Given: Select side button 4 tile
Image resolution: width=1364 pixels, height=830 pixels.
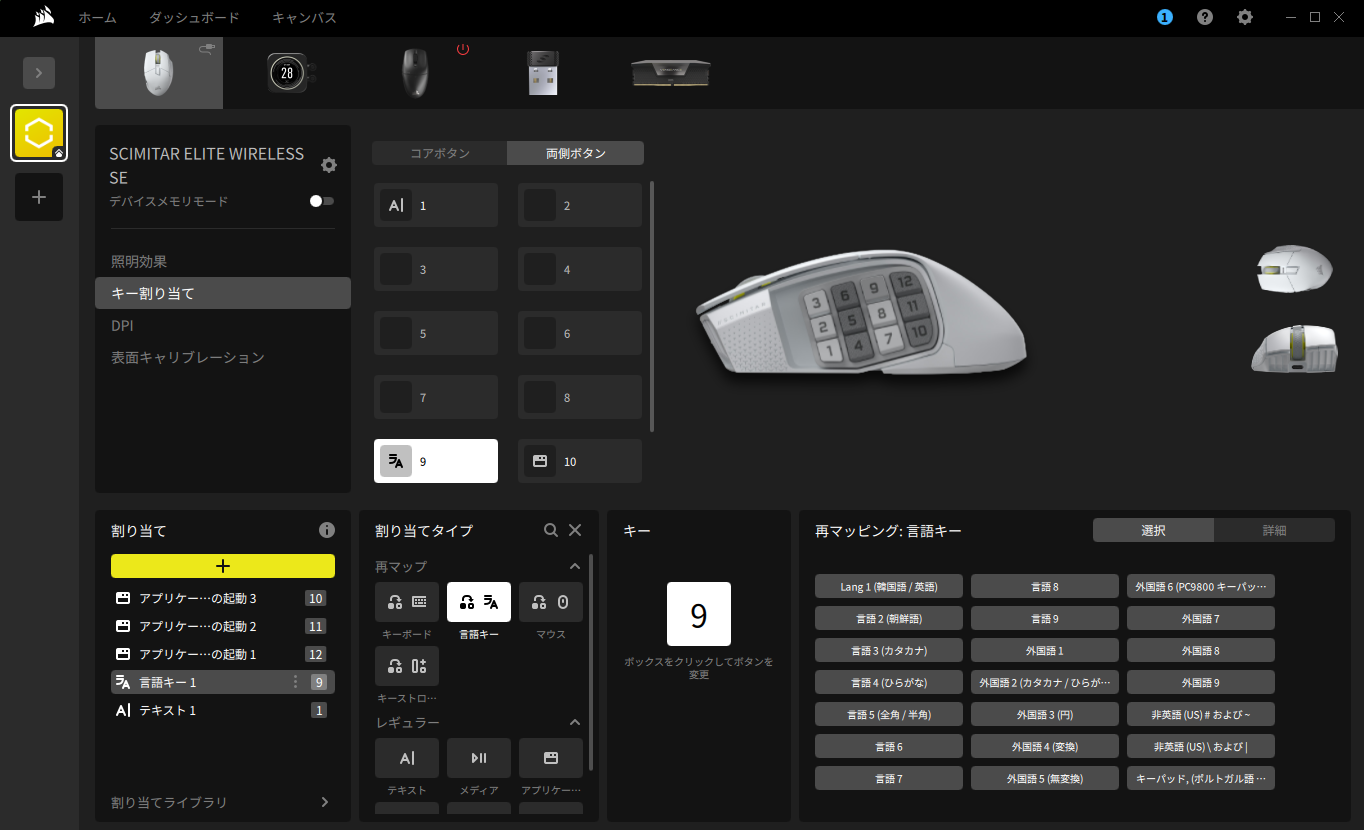Looking at the screenshot, I should (580, 269).
